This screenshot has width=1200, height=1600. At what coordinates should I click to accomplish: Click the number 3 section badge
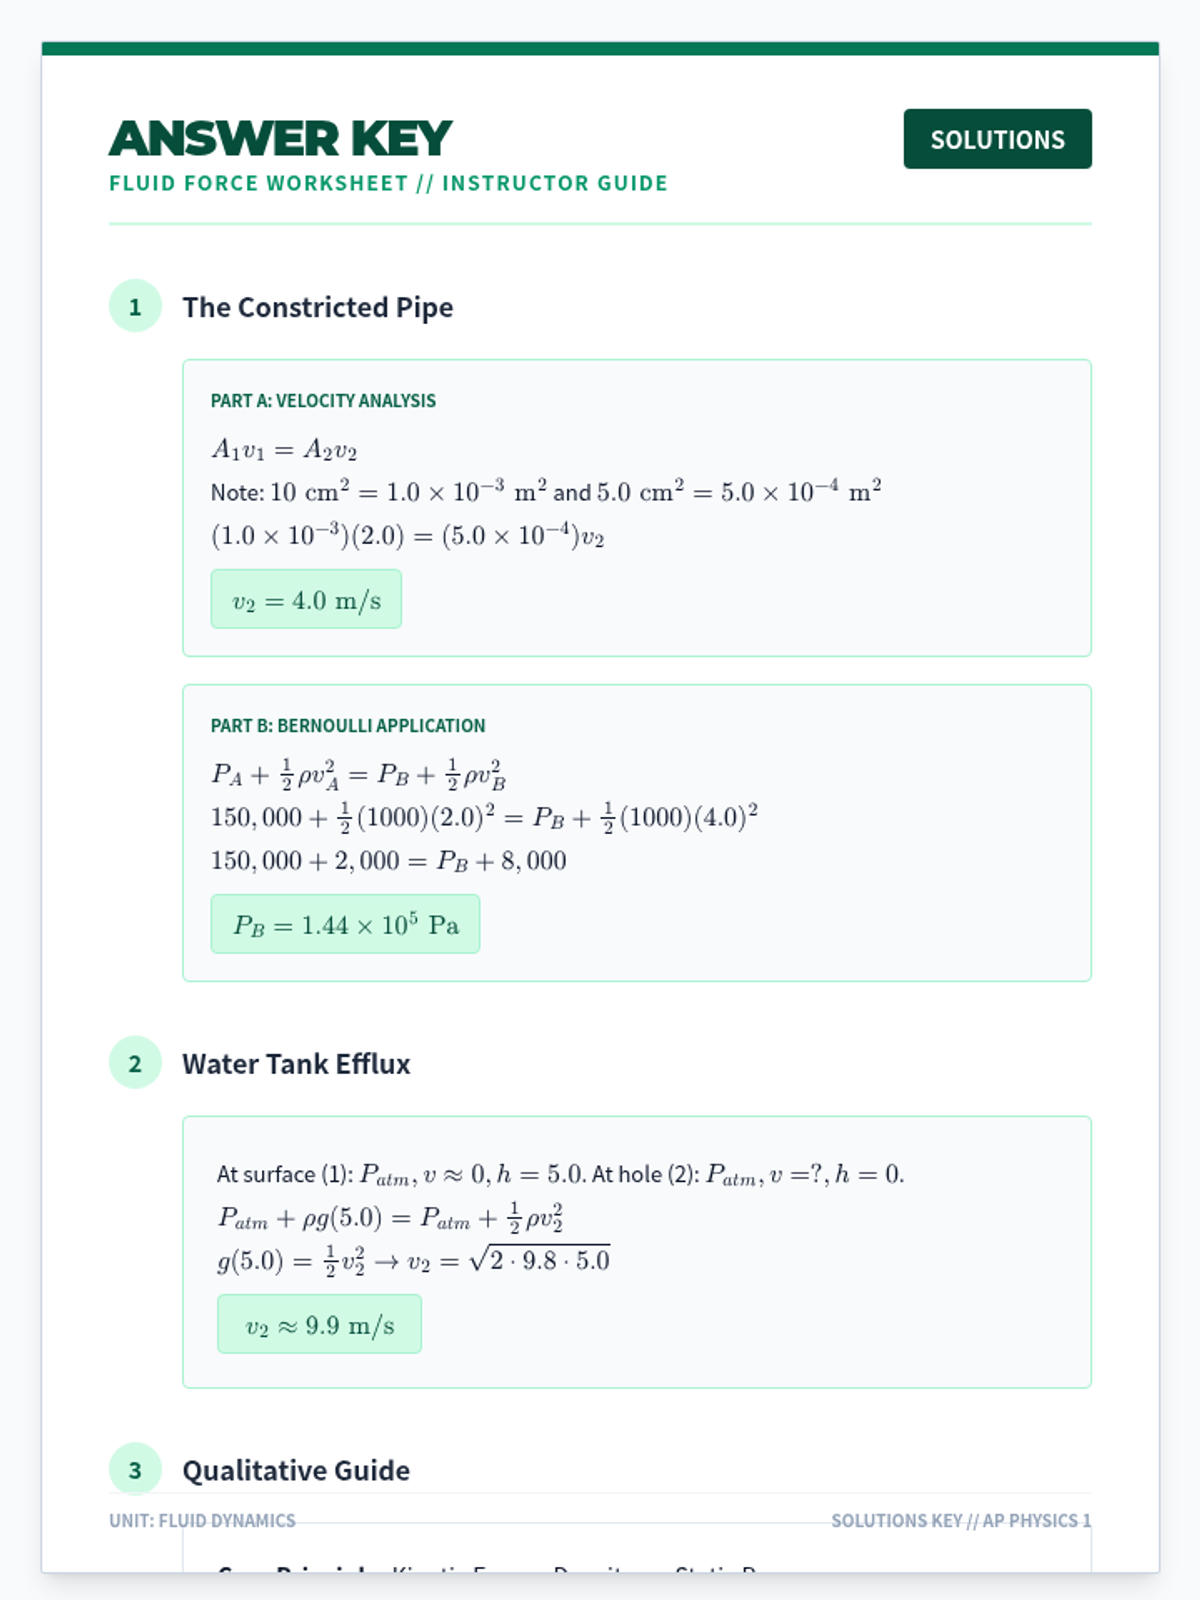(135, 1469)
